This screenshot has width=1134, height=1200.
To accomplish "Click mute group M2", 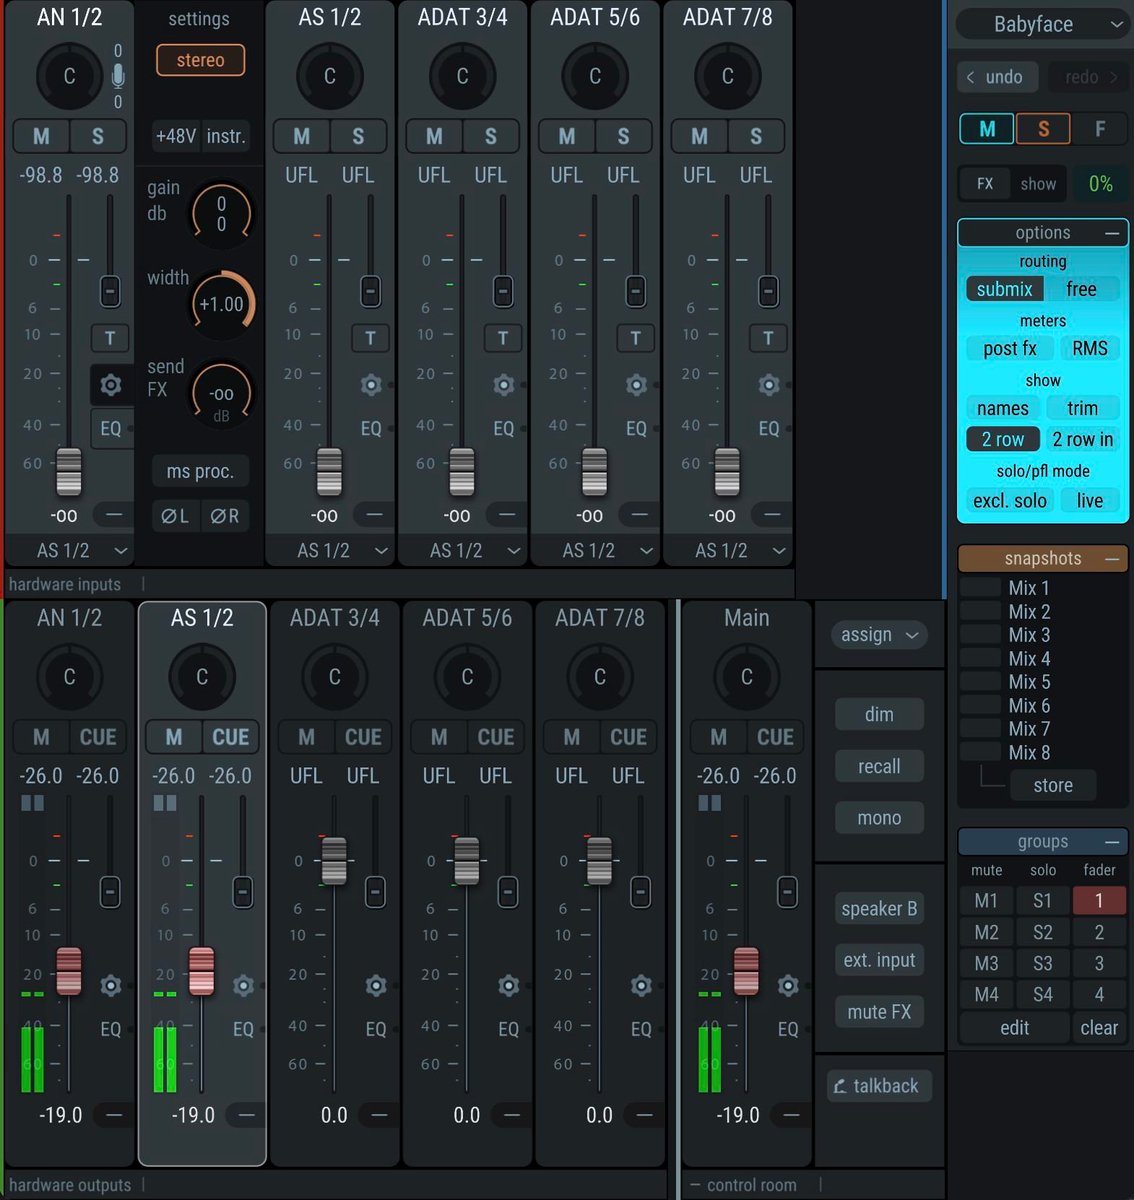I will [986, 932].
